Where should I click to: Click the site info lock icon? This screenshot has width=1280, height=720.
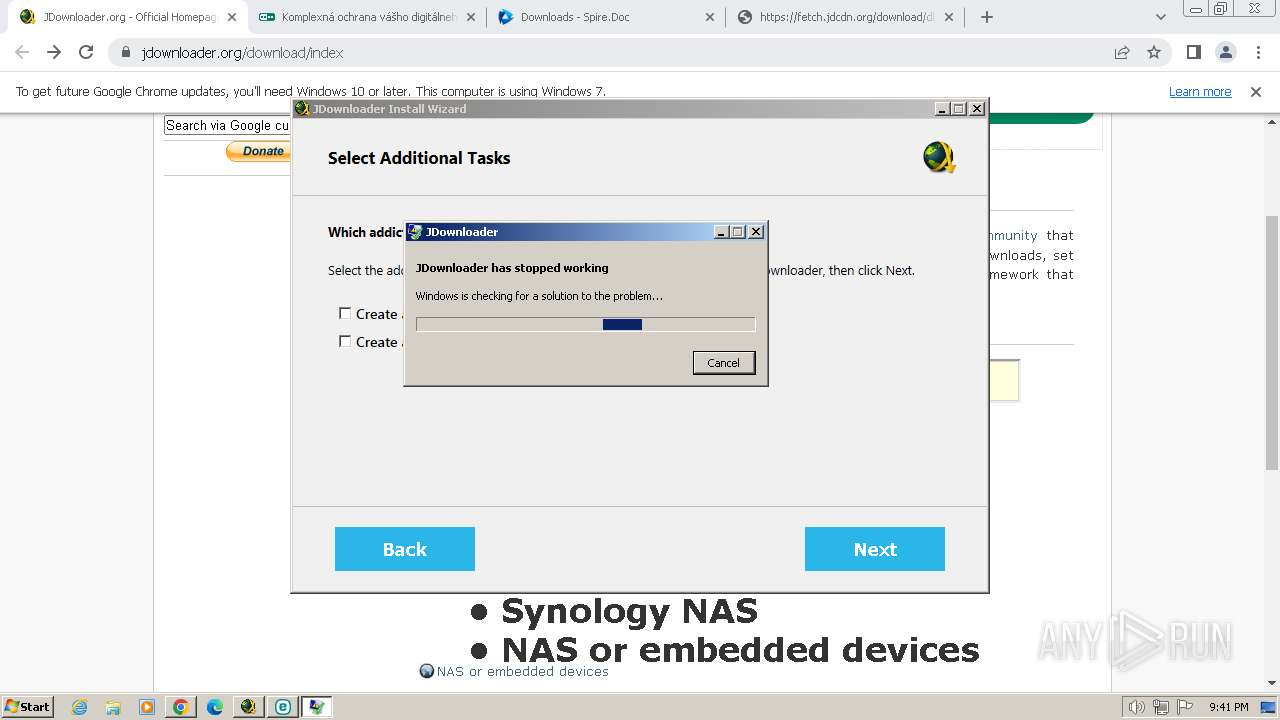pyautogui.click(x=126, y=53)
